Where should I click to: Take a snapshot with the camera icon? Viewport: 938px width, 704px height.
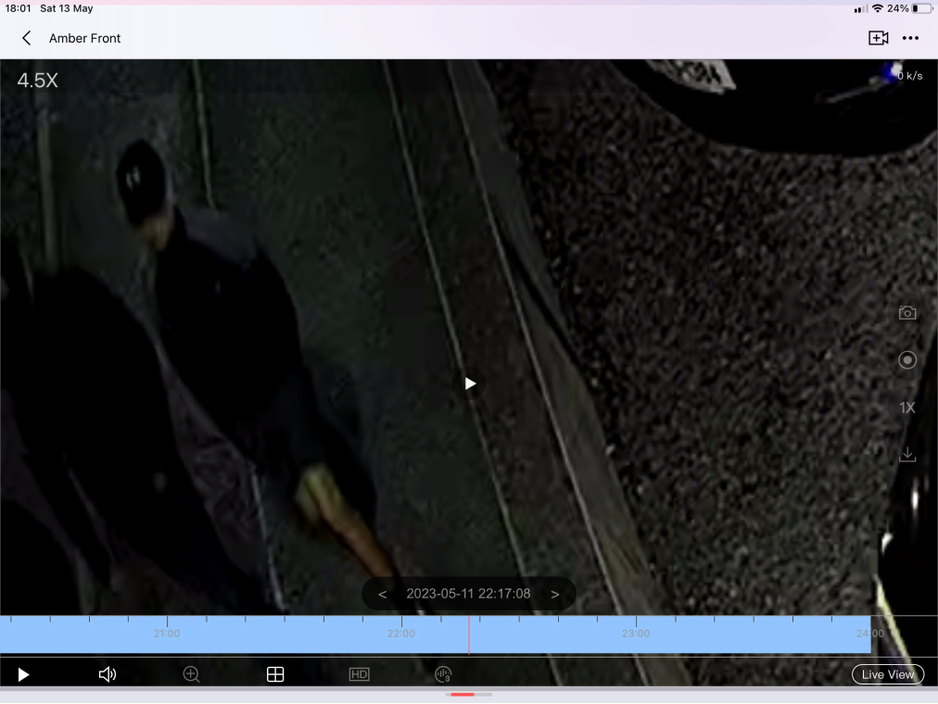[907, 313]
